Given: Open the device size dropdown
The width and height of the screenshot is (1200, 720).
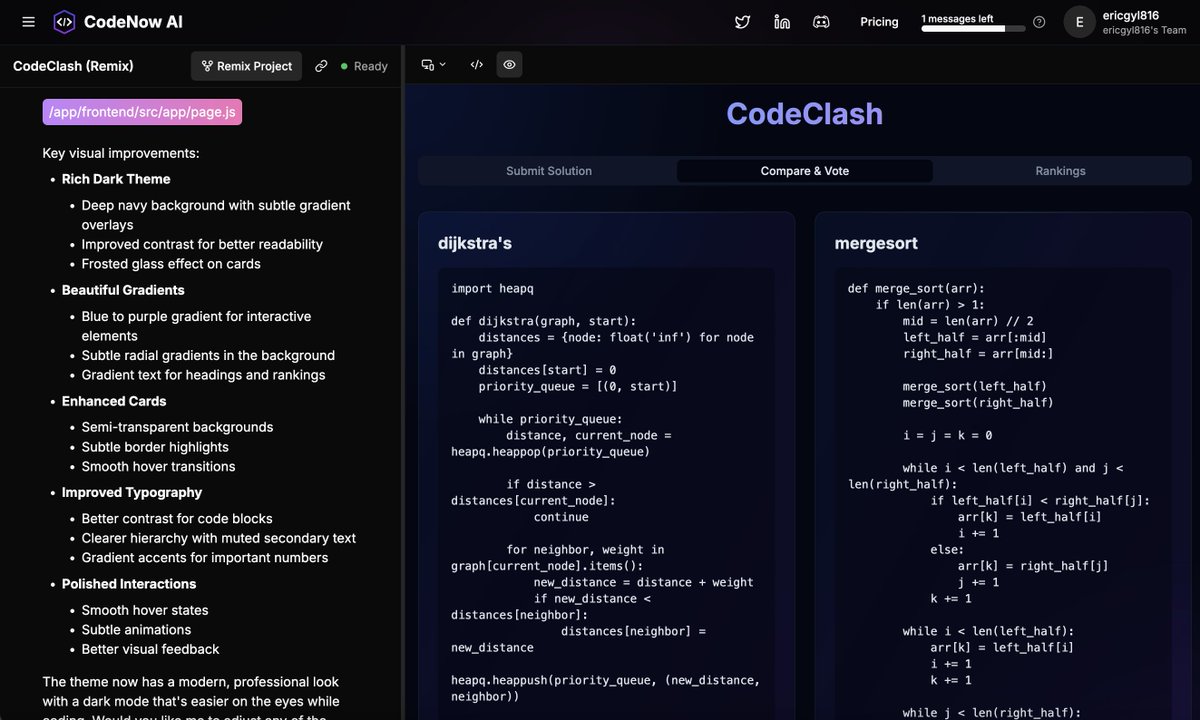Looking at the screenshot, I should 433,65.
